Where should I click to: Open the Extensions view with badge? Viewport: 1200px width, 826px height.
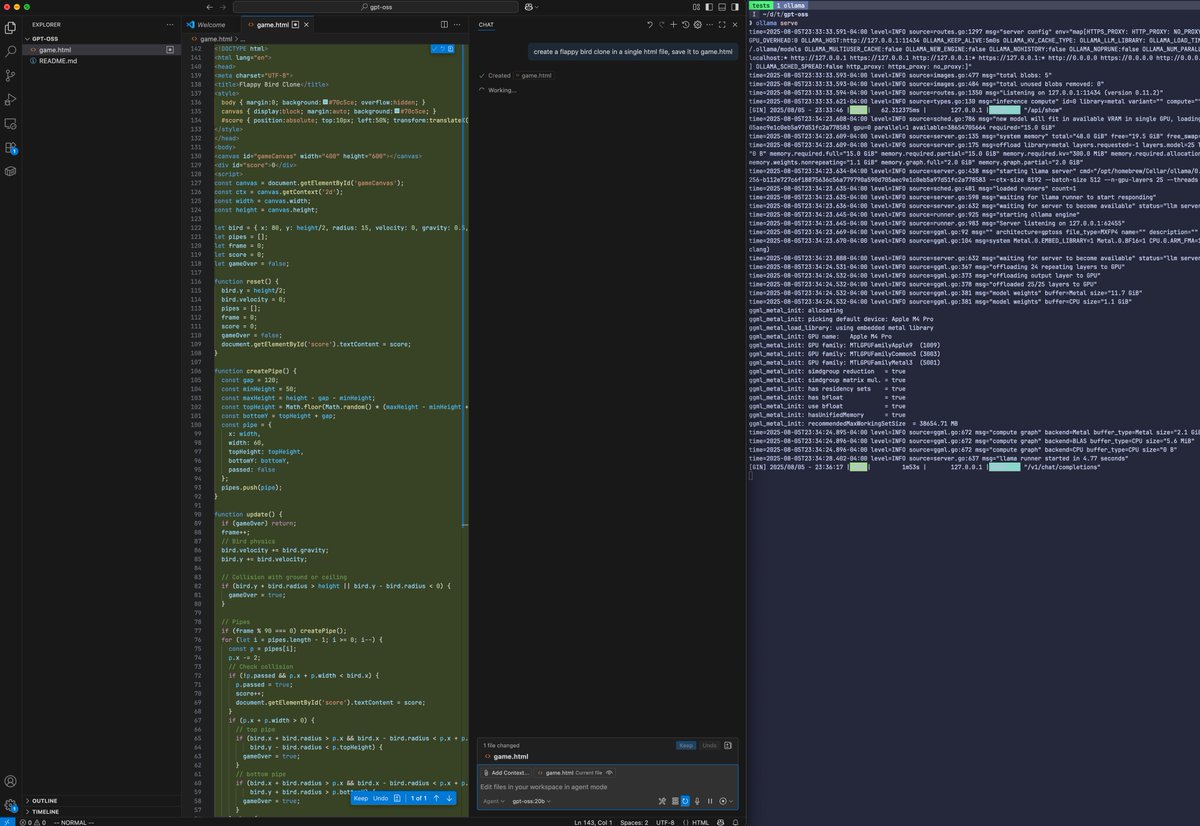pos(11,148)
